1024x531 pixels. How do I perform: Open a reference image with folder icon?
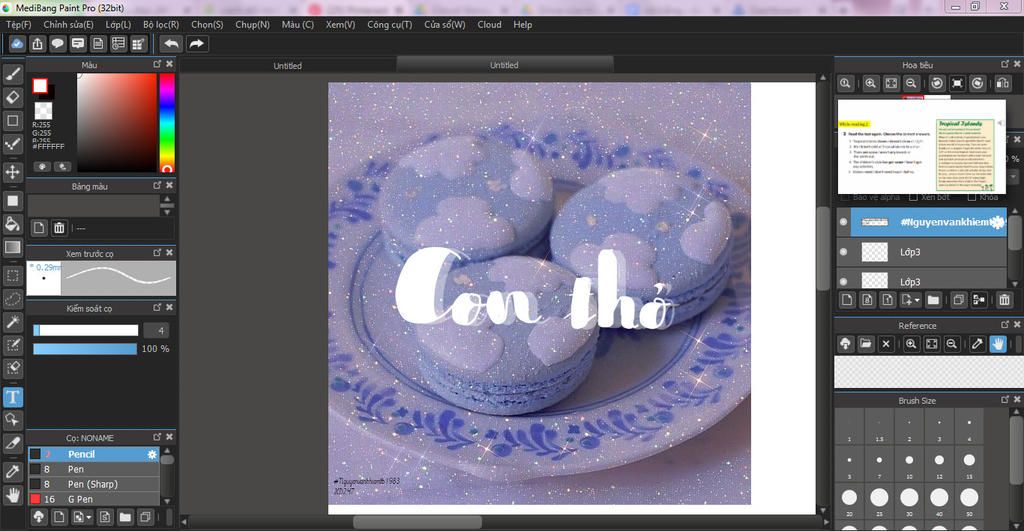coord(865,344)
